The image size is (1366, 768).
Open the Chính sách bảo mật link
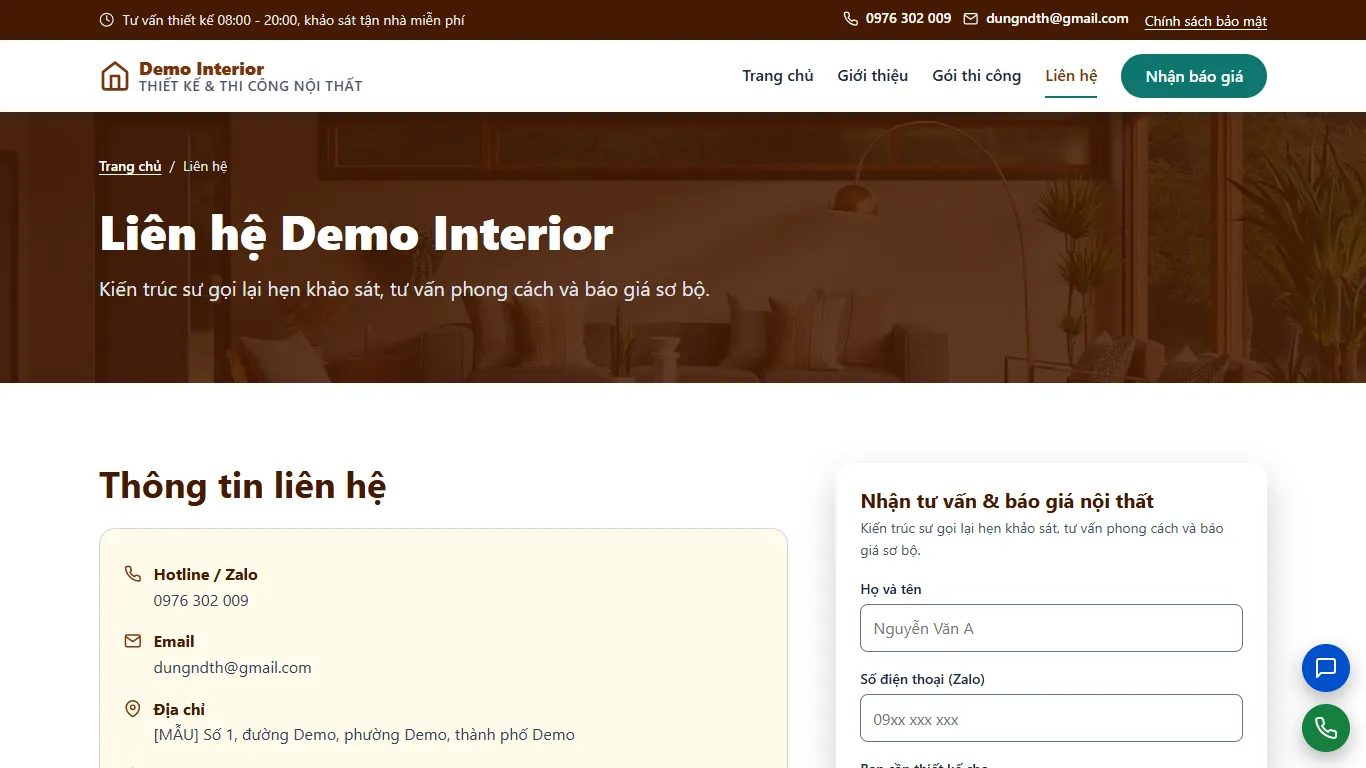tap(1206, 21)
